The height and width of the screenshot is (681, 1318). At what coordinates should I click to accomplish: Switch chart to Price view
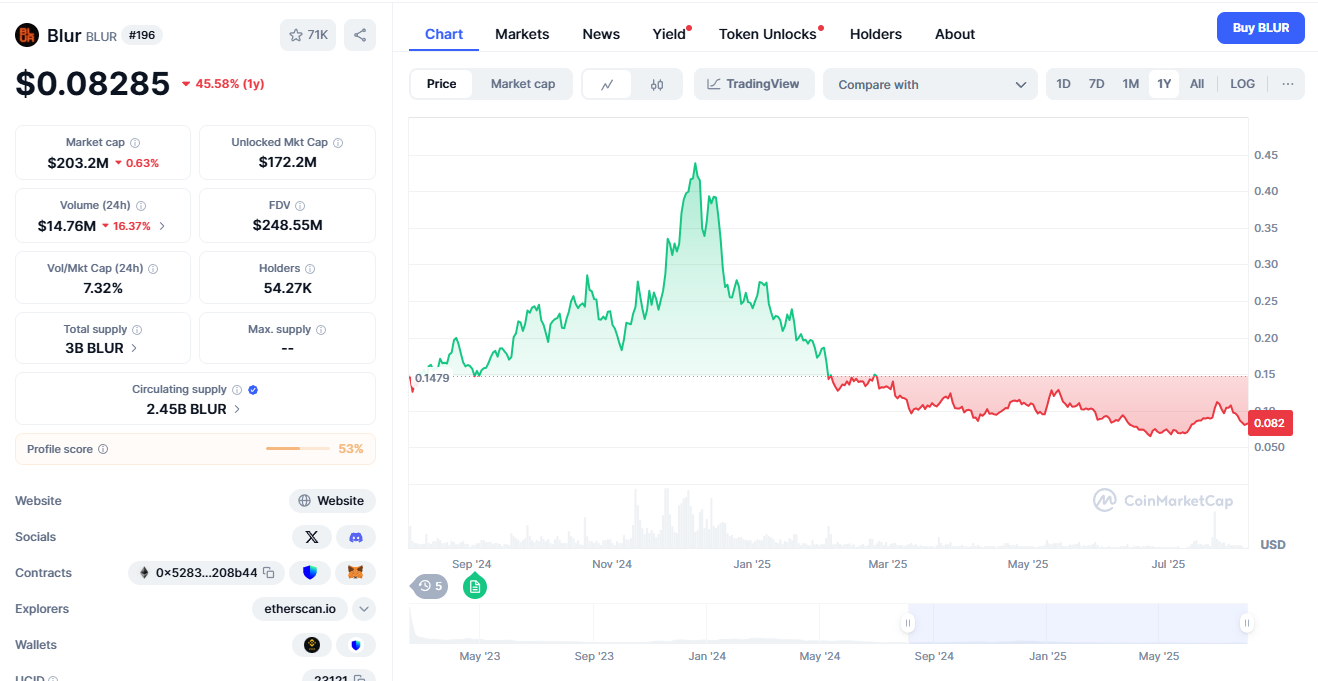pos(442,84)
